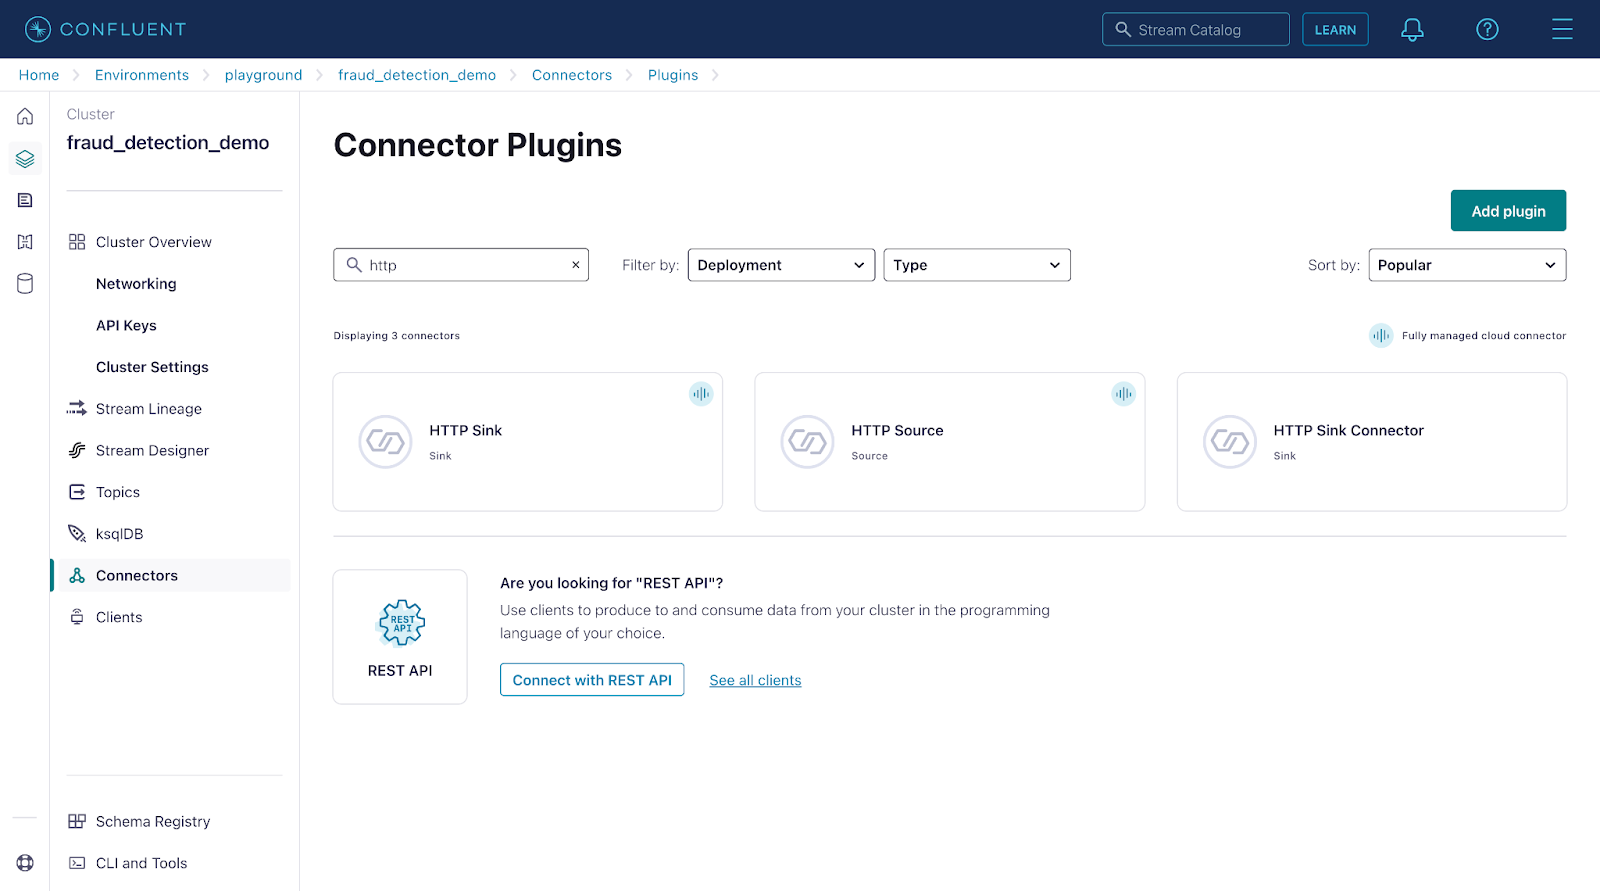Click Connect with REST API button

[592, 680]
